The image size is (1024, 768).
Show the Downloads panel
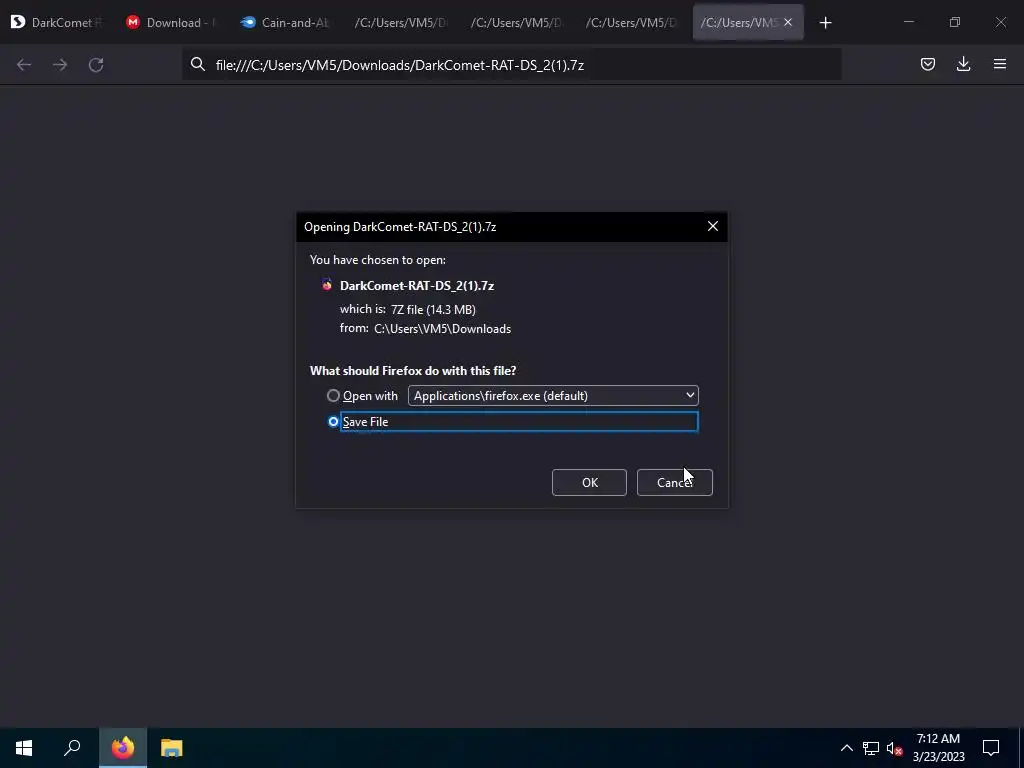[963, 64]
